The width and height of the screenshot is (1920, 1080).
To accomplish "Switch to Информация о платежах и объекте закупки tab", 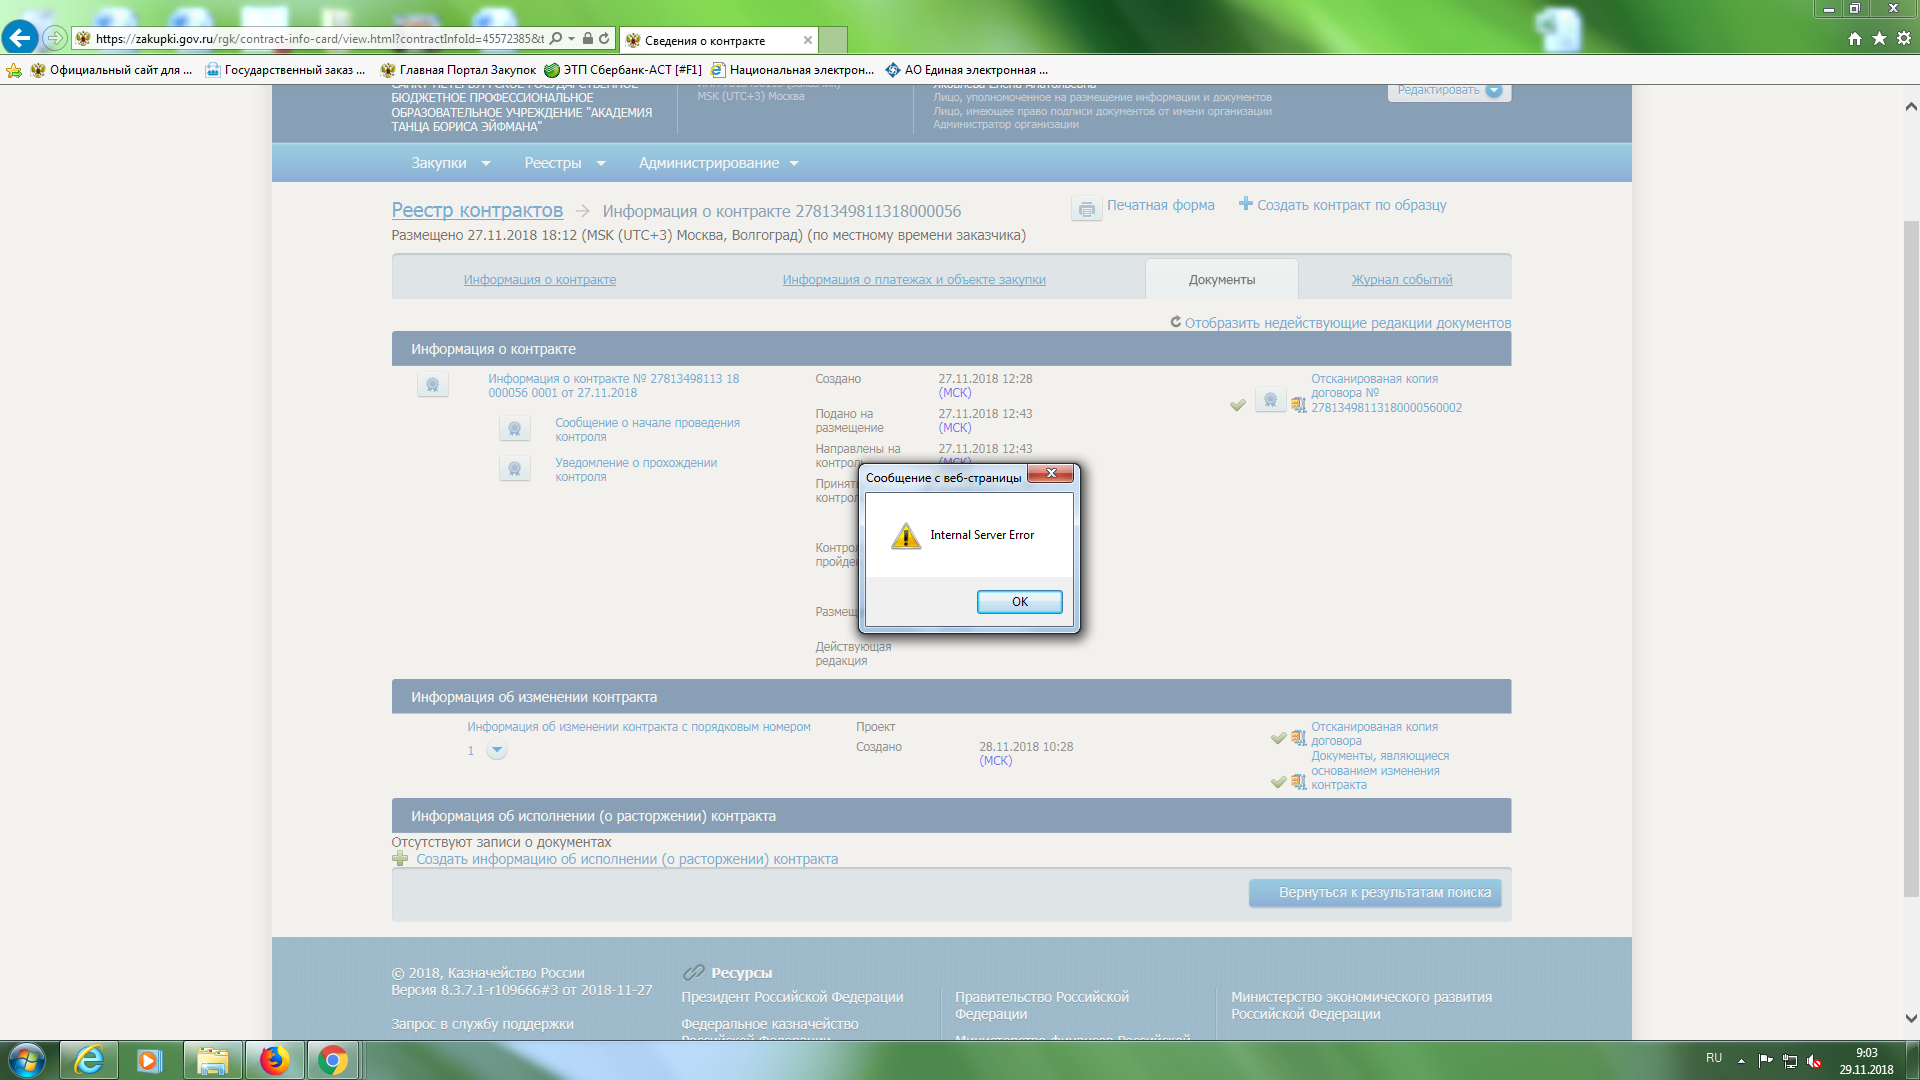I will (x=913, y=280).
